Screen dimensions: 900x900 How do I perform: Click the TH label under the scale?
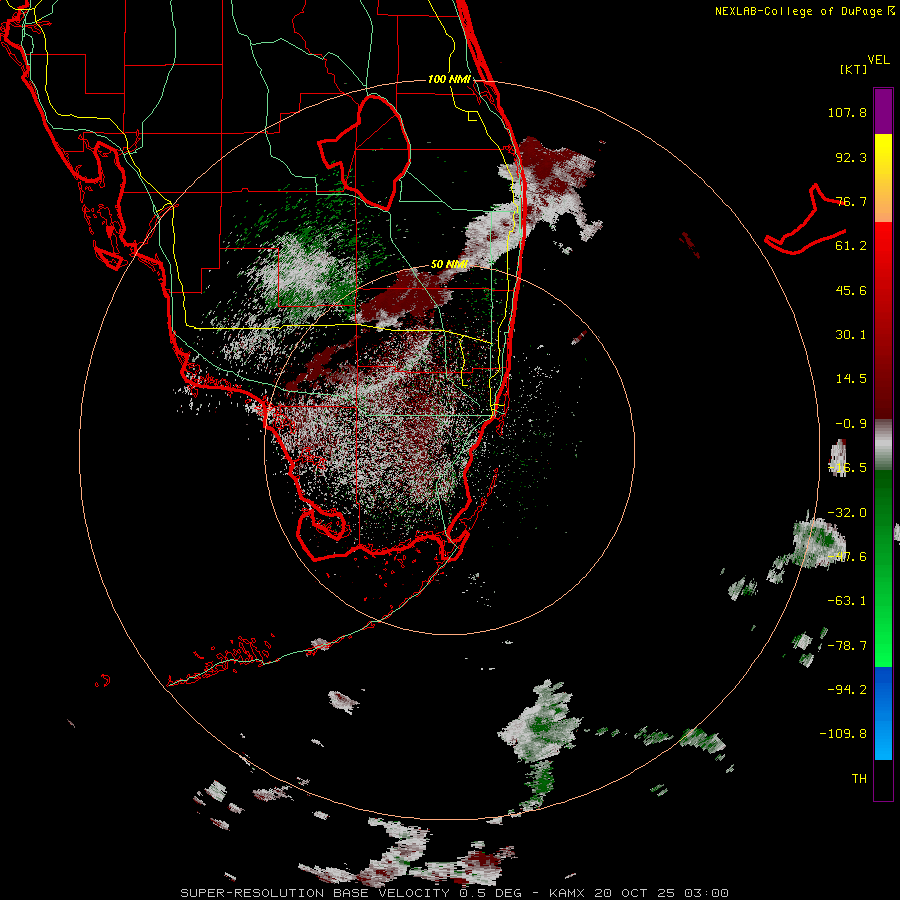click(859, 779)
